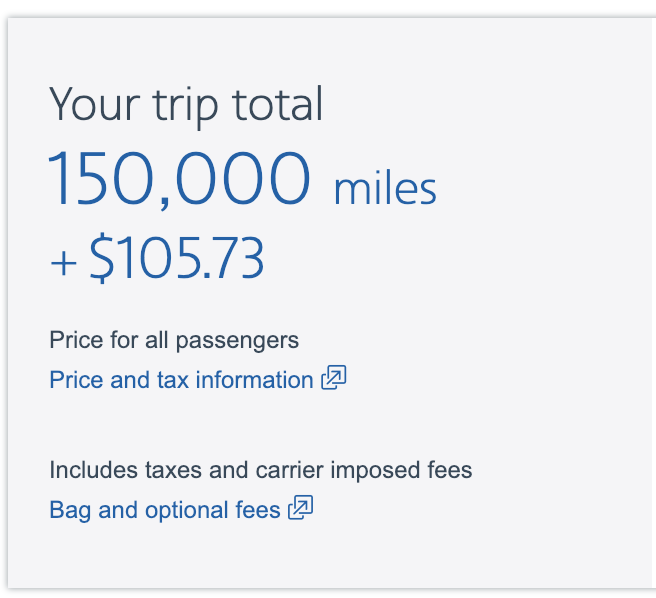Click the 150,000 miles figure
656x598 pixels.
coord(242,179)
